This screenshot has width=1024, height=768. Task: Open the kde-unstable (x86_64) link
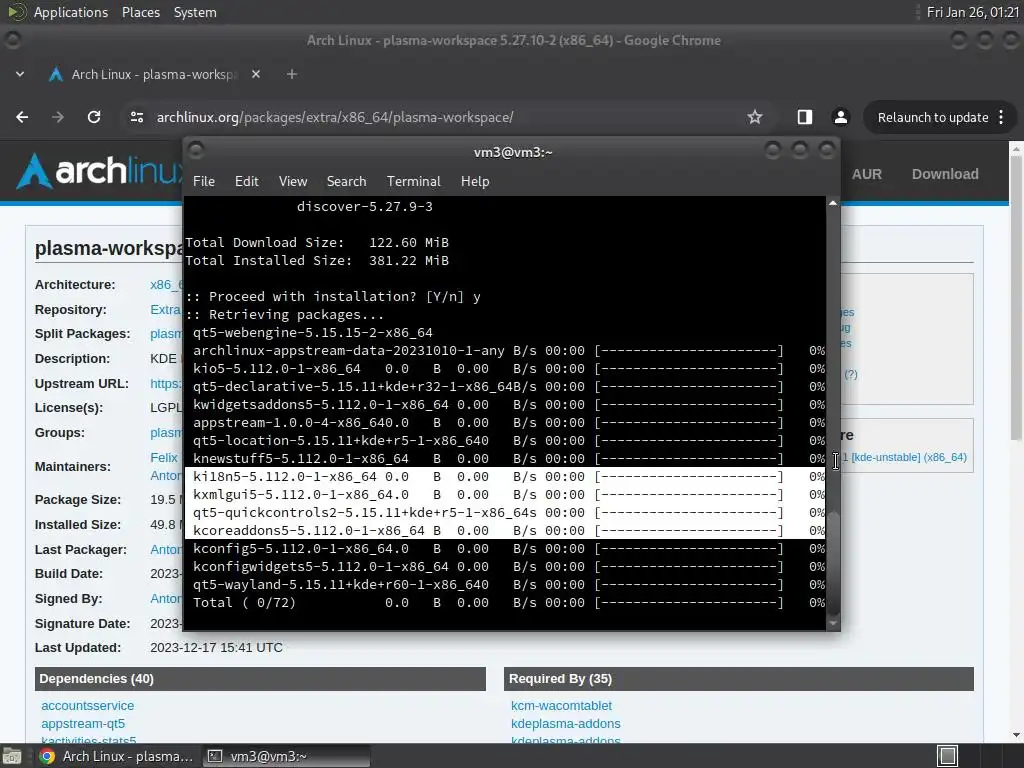pos(908,457)
